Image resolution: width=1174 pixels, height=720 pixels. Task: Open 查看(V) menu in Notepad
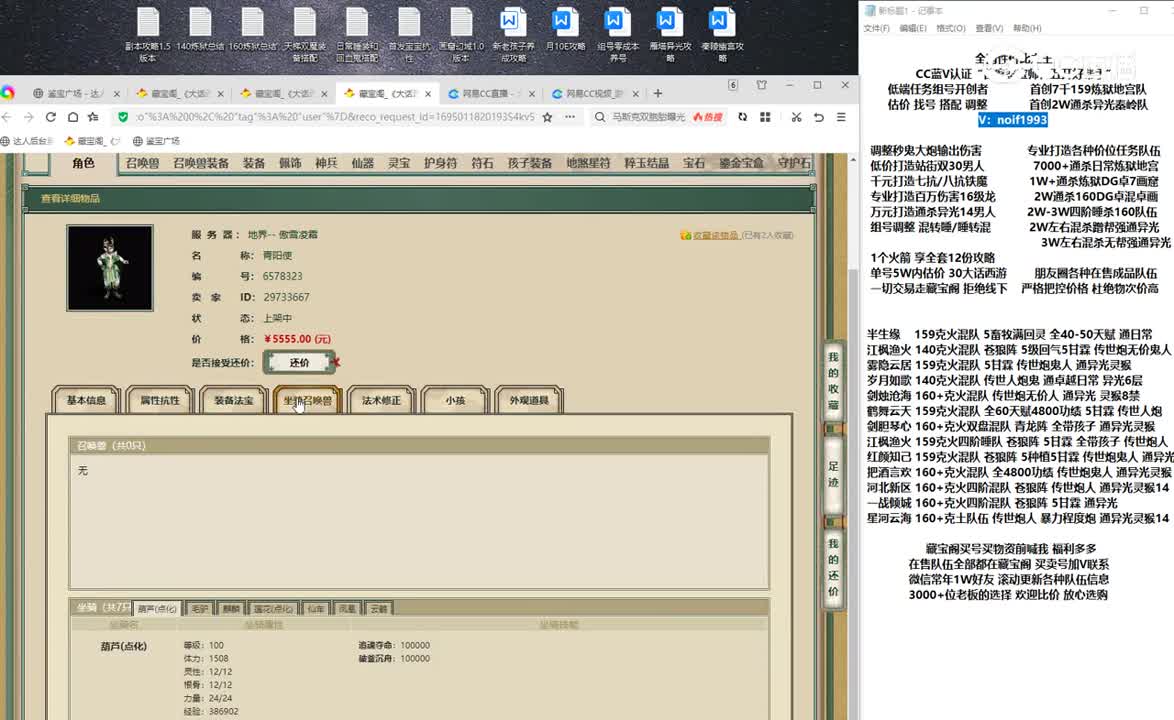[x=989, y=28]
